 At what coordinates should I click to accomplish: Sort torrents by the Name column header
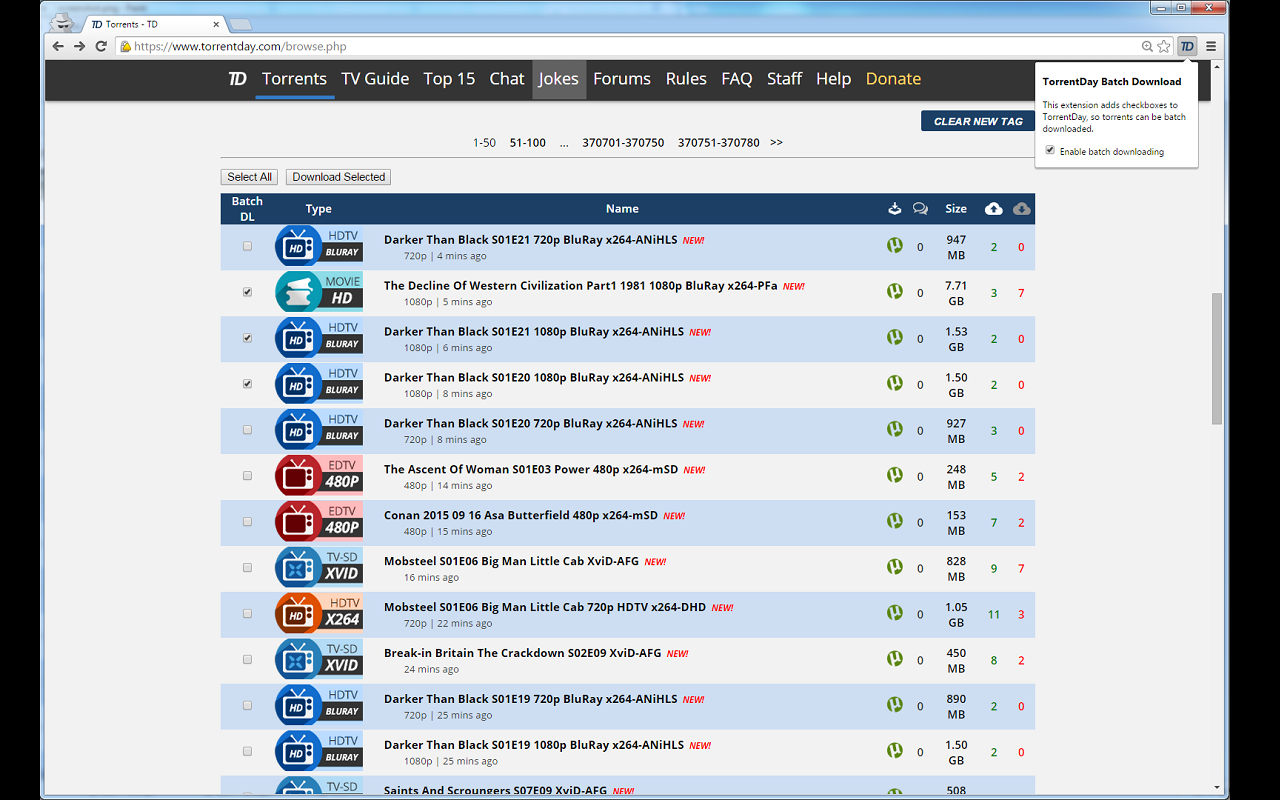pos(622,209)
